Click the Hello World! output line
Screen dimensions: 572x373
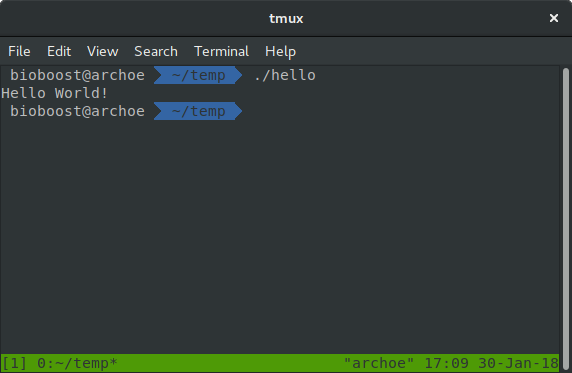(54, 93)
